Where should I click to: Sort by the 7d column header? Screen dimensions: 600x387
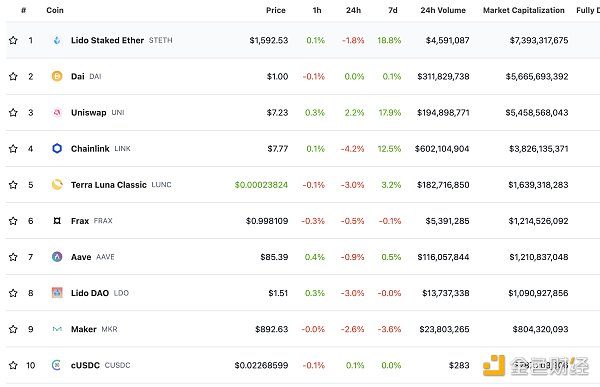pos(393,10)
